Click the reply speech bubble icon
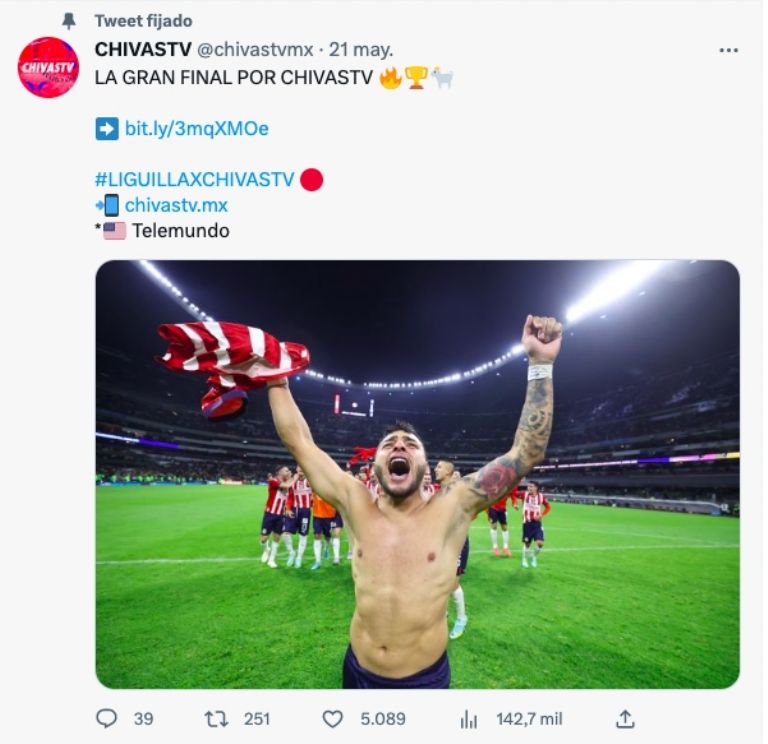768x744 pixels. [x=106, y=718]
